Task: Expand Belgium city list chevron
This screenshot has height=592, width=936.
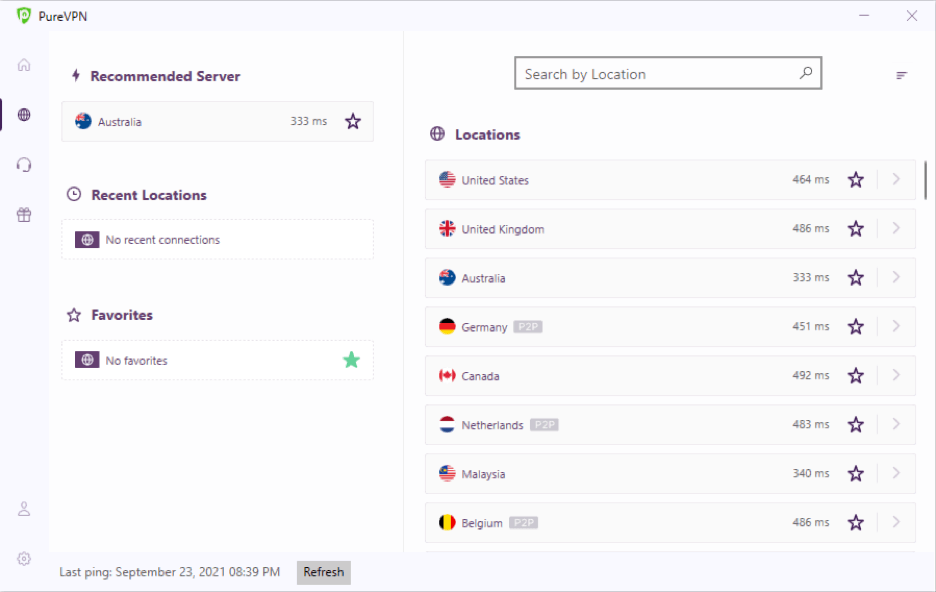Action: click(896, 522)
